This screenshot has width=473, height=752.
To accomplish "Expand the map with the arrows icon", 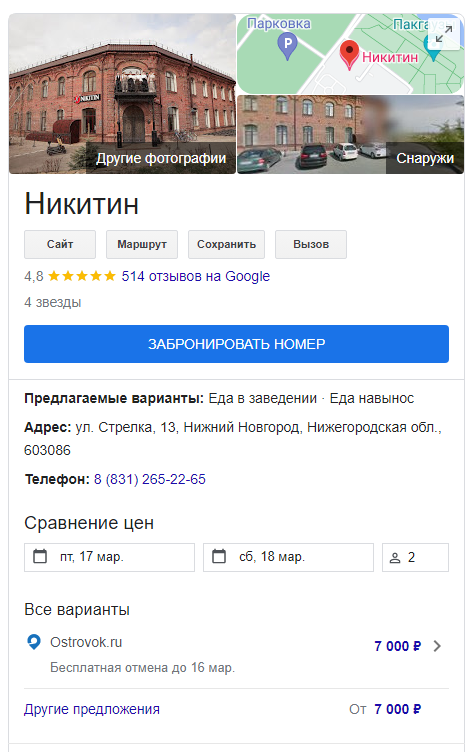I will click(x=443, y=34).
